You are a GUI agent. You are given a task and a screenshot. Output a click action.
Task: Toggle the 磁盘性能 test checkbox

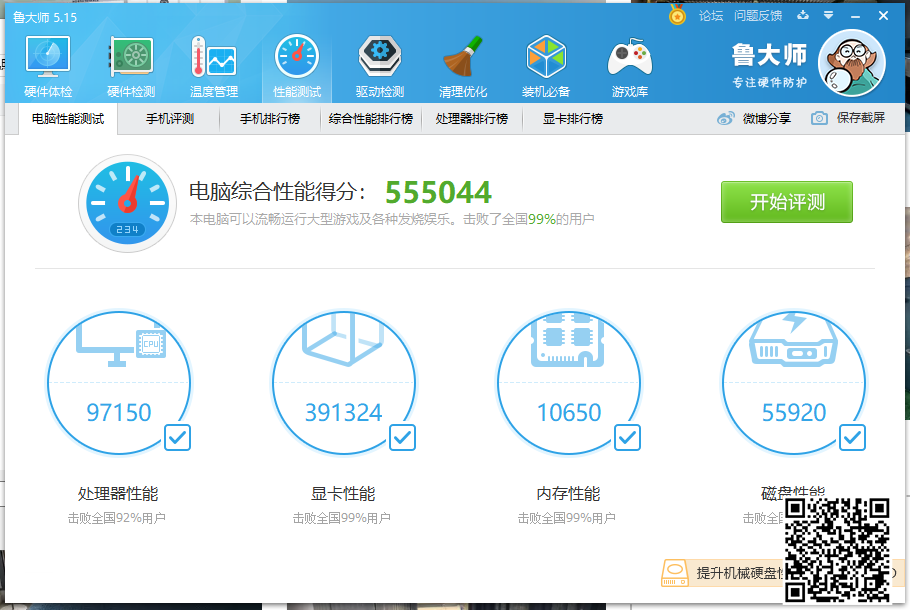coord(852,437)
